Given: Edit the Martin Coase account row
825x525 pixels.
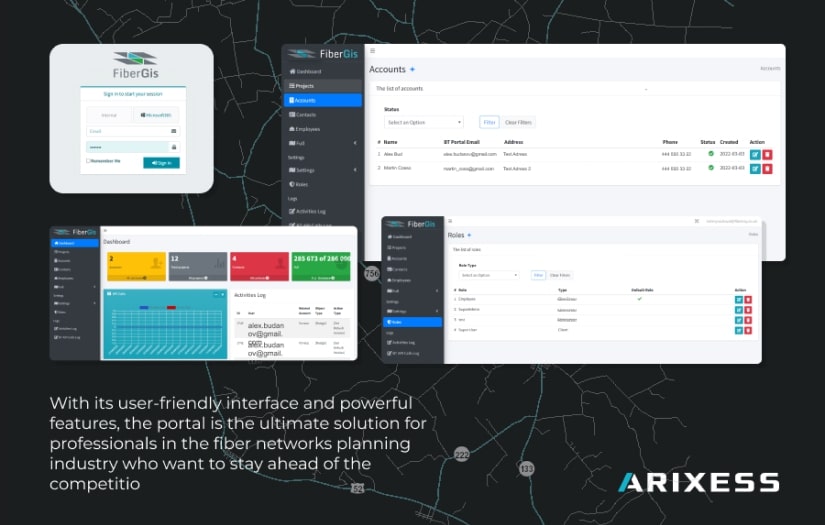Looking at the screenshot, I should point(755,168).
